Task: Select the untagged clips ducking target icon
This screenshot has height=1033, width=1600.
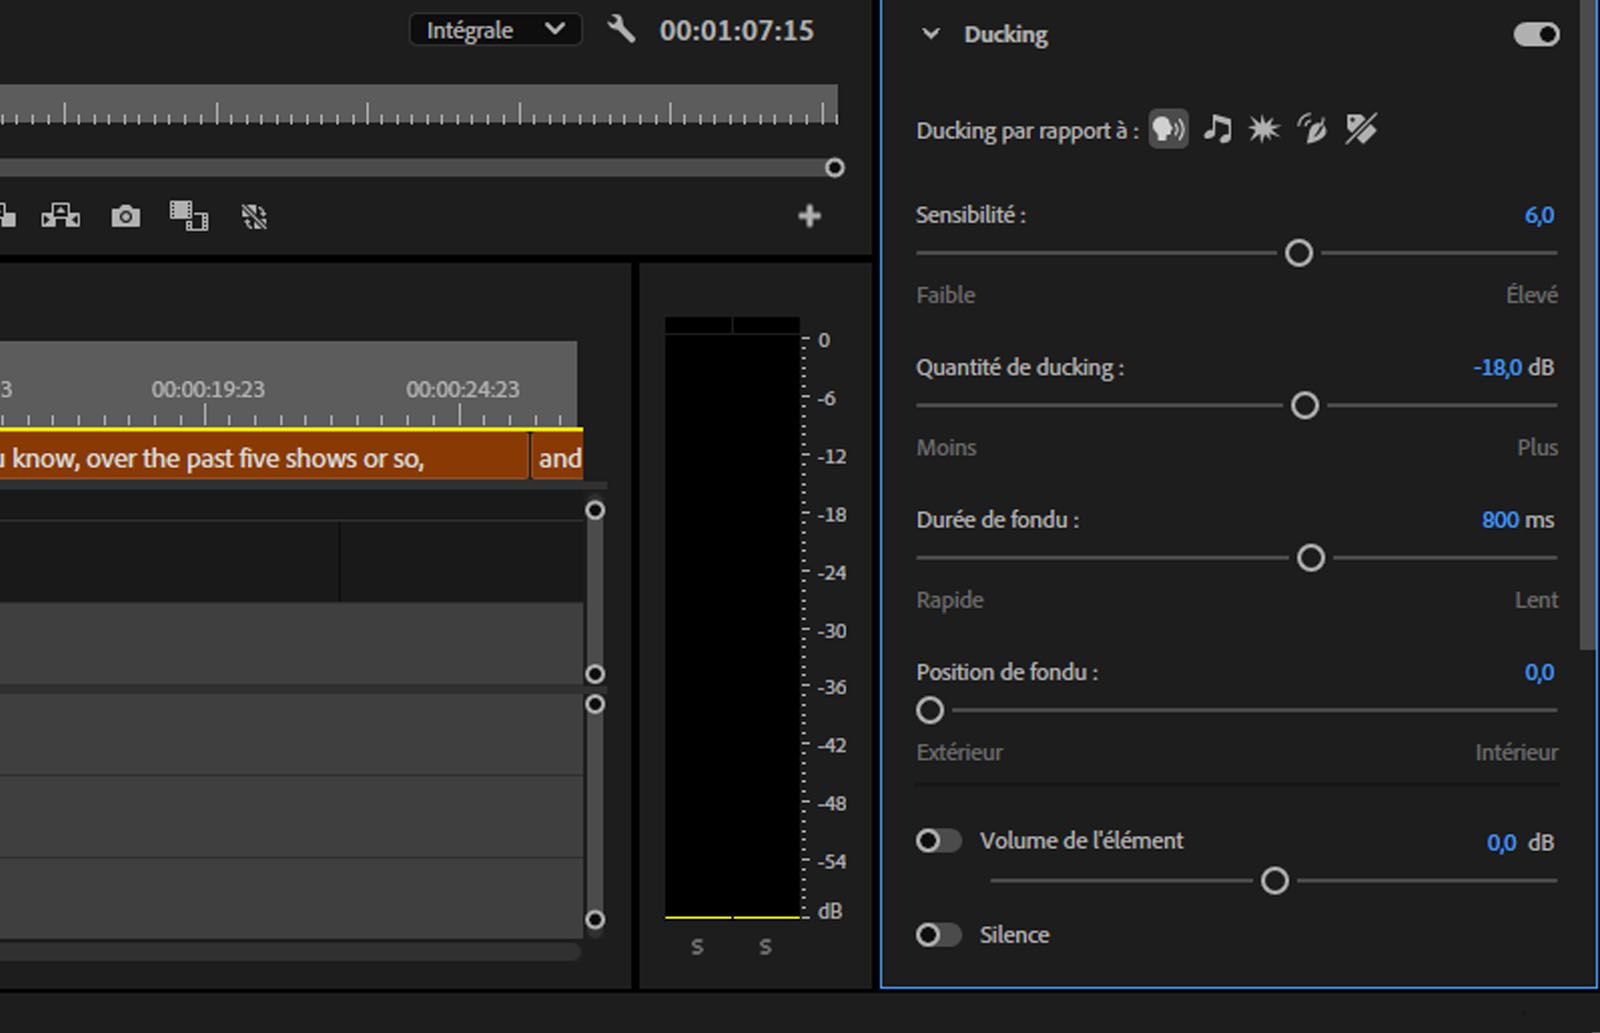Action: (1360, 128)
